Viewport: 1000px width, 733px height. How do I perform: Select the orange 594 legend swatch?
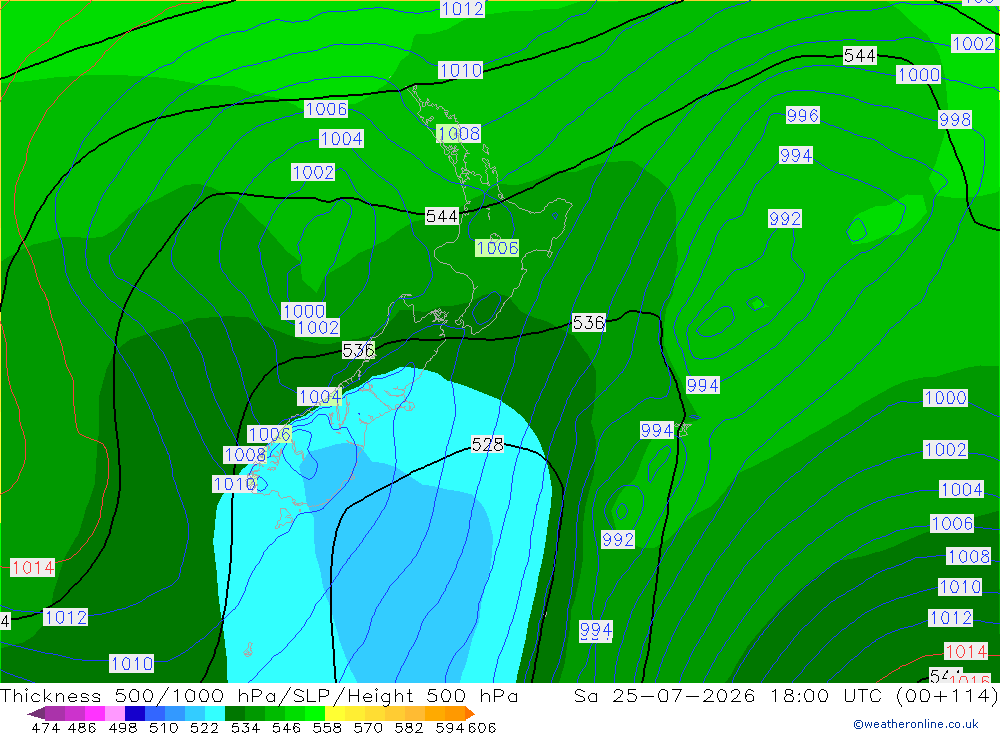click(x=455, y=713)
